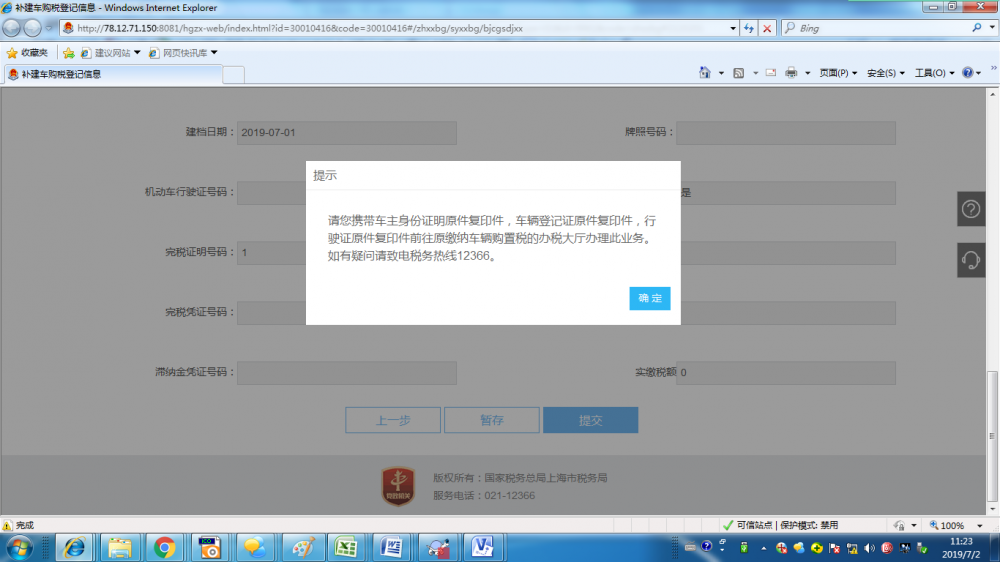Click the search magnifier icon
The width and height of the screenshot is (1000, 562).
click(x=977, y=27)
